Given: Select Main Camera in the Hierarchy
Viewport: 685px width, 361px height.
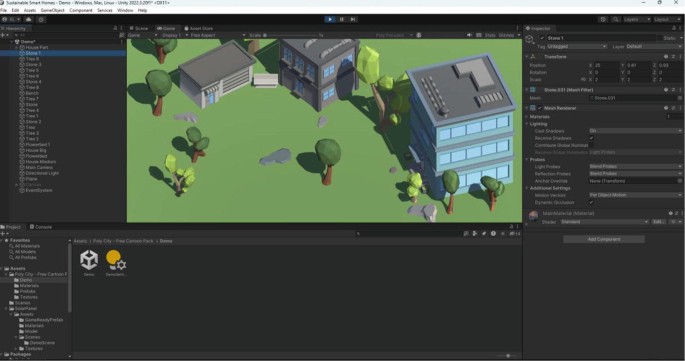Looking at the screenshot, I should tap(39, 167).
